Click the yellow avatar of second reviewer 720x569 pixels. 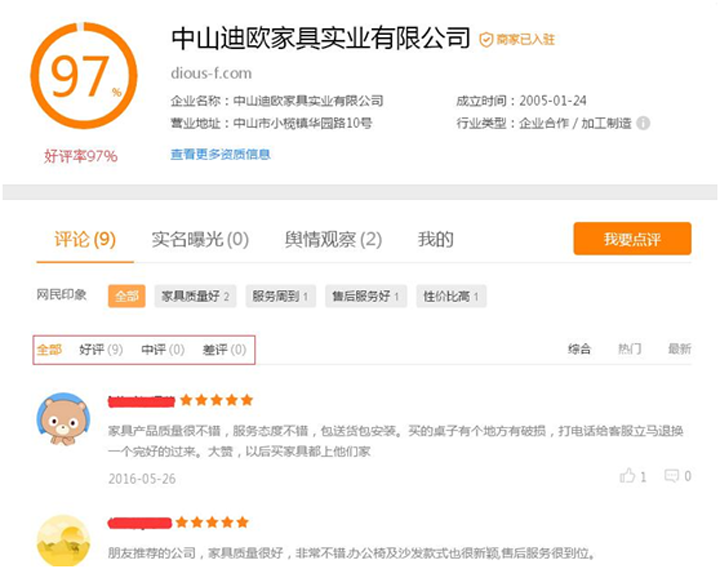pos(64,541)
